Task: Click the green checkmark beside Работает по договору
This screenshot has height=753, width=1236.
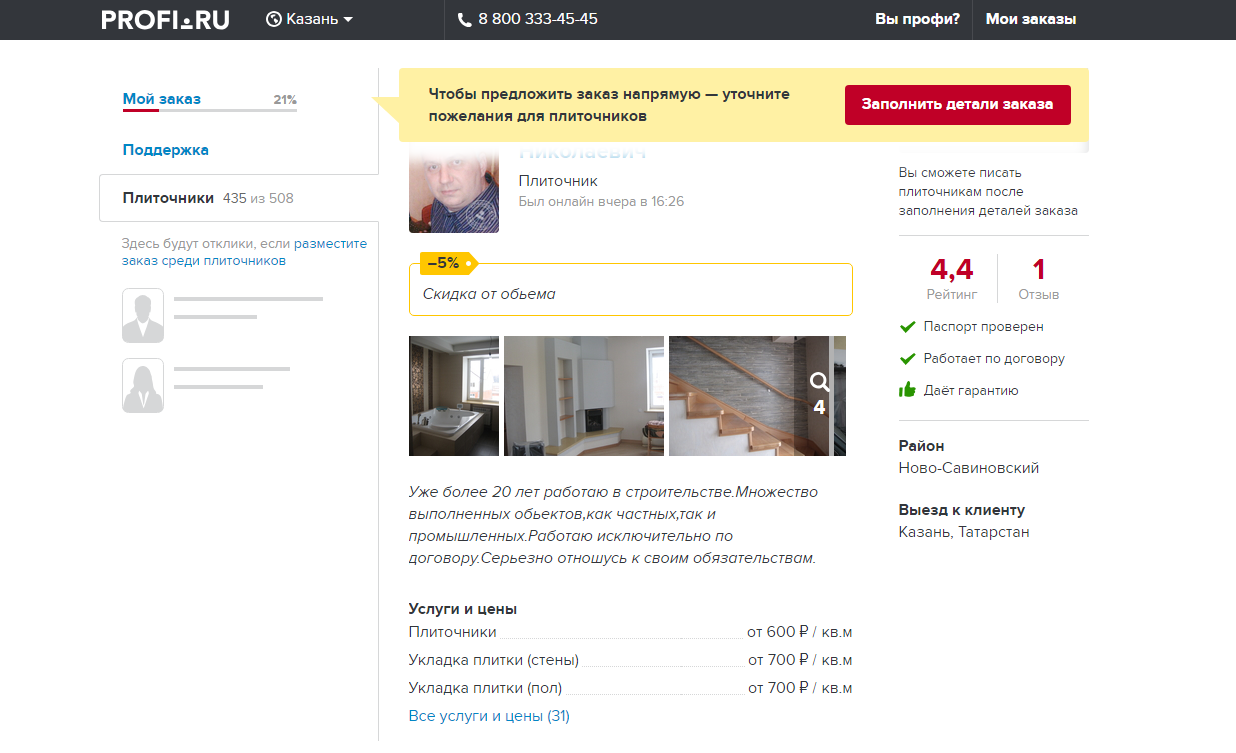Action: tap(907, 358)
